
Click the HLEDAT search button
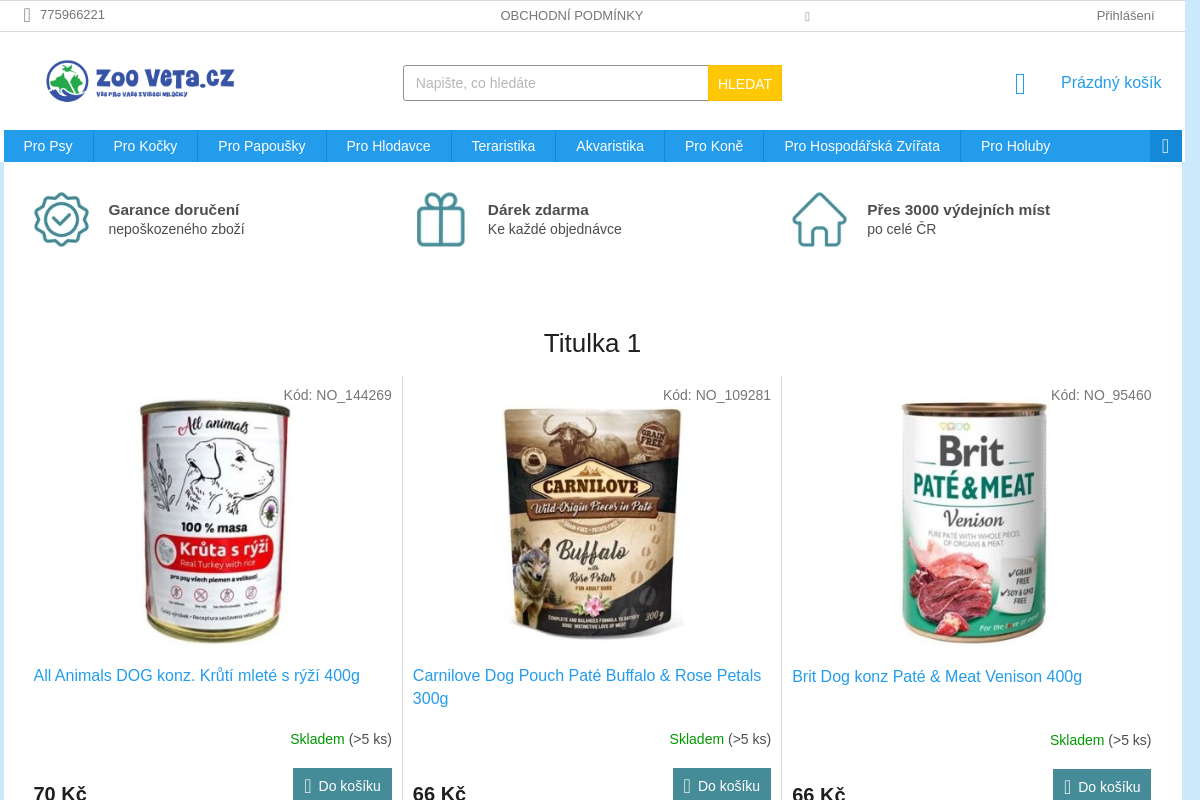point(745,83)
